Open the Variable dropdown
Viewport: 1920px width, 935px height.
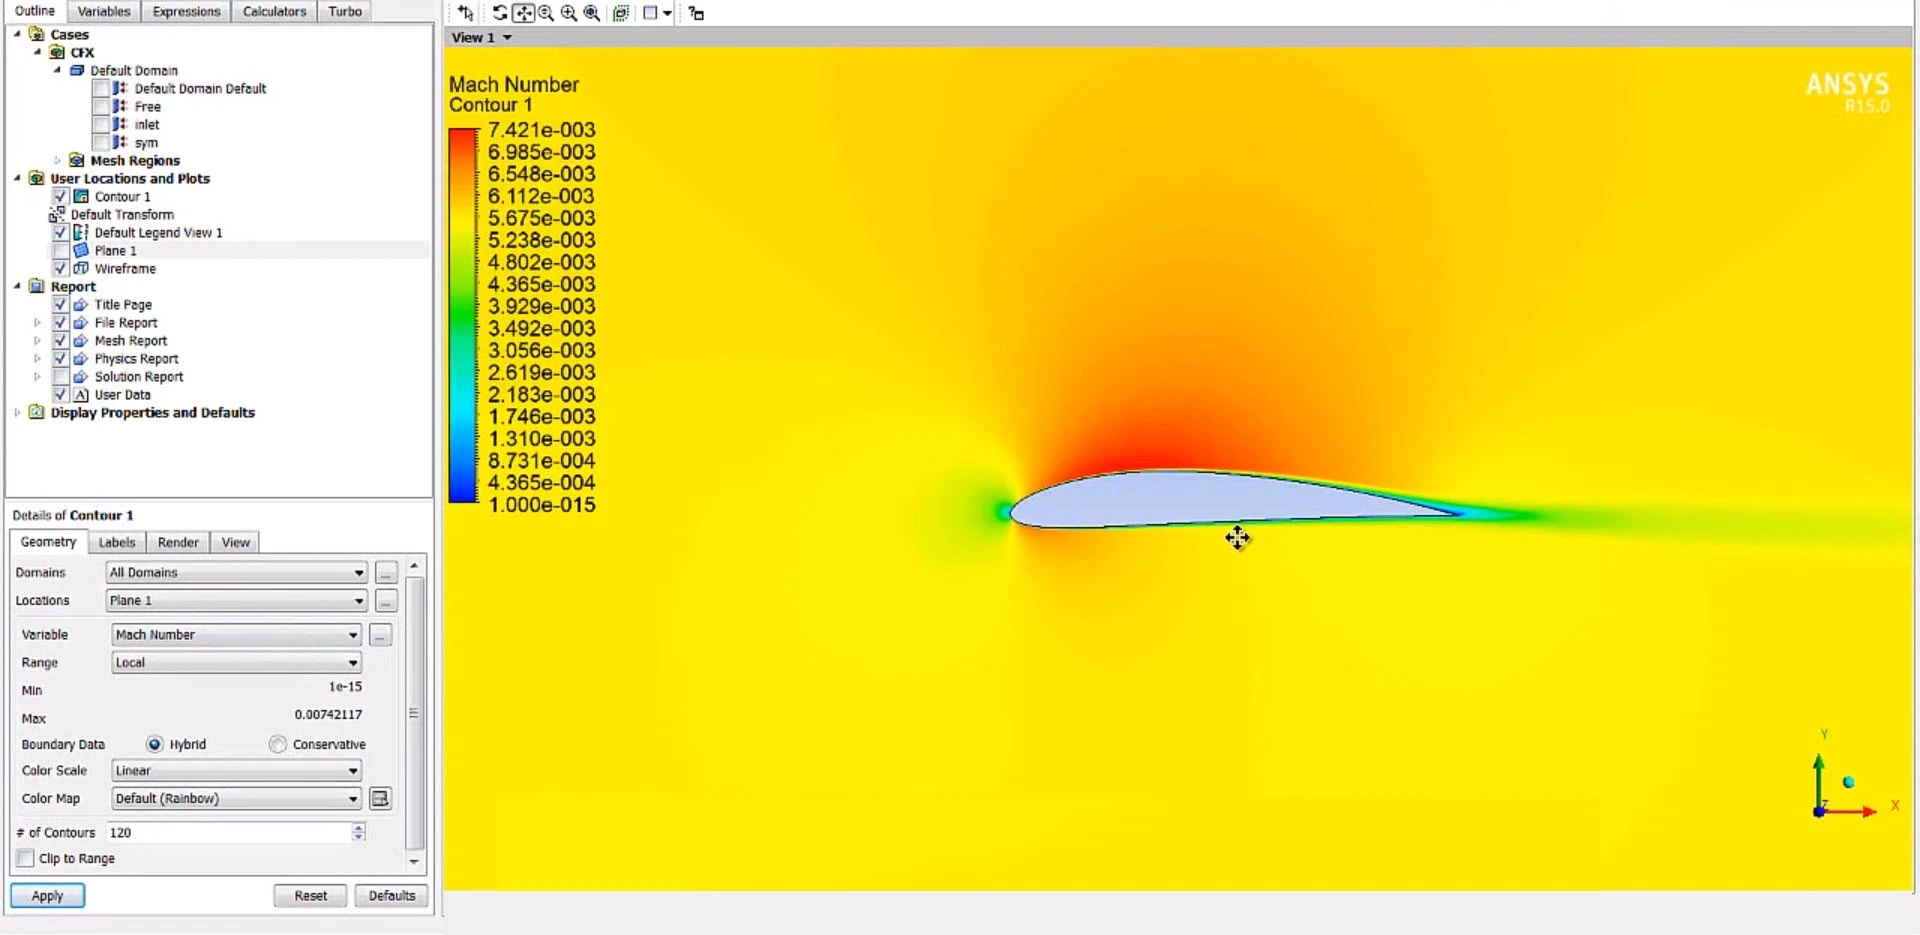tap(237, 634)
